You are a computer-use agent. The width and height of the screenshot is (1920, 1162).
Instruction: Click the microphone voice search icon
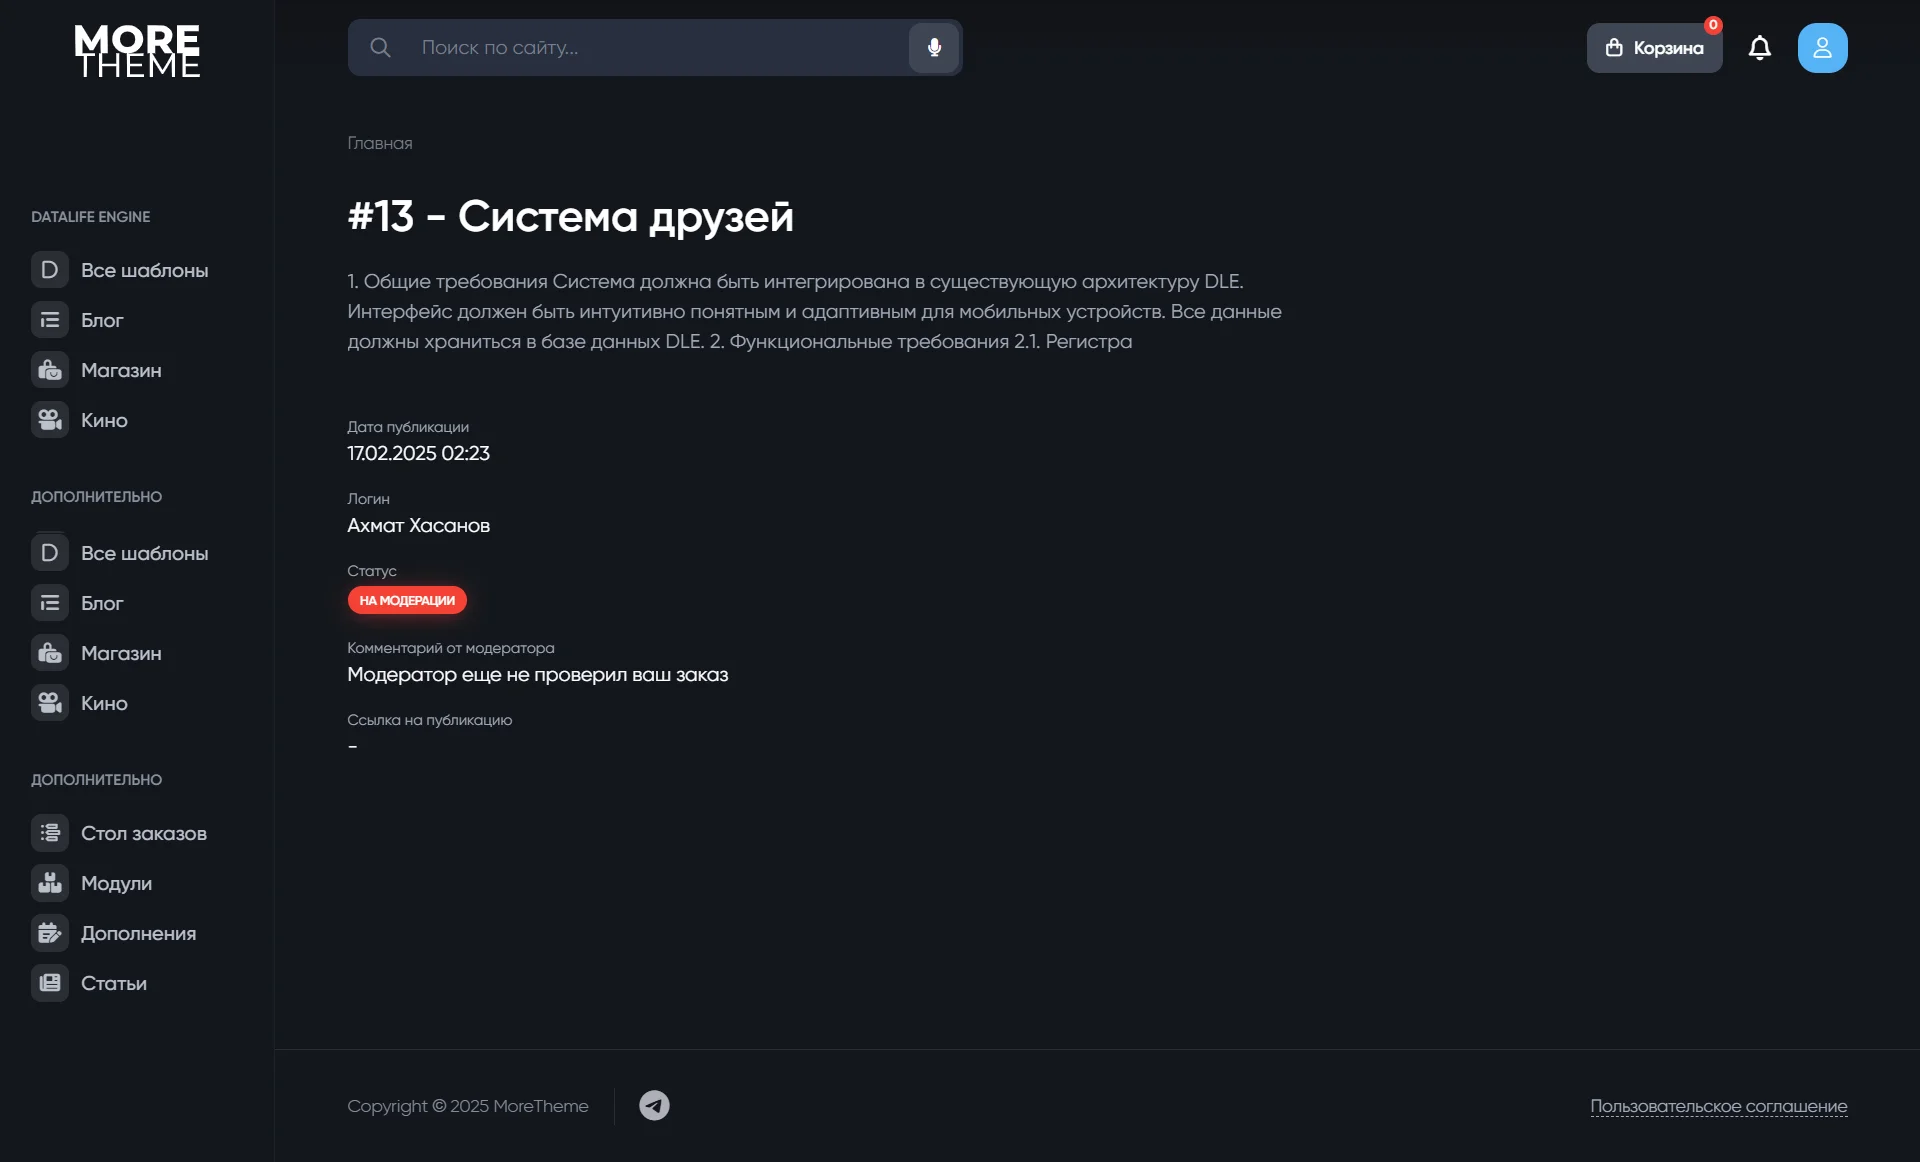coord(934,47)
